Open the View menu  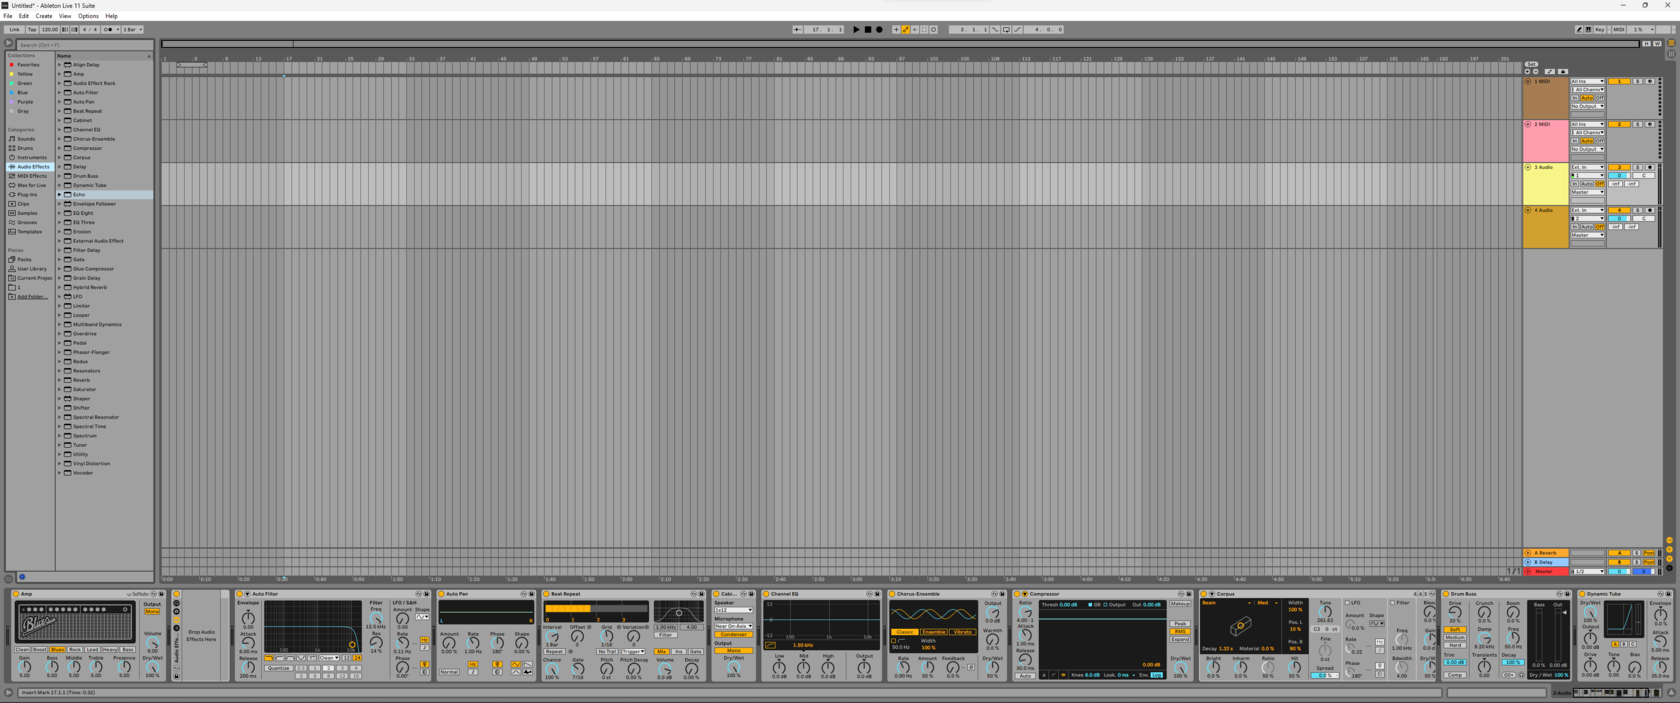[65, 16]
